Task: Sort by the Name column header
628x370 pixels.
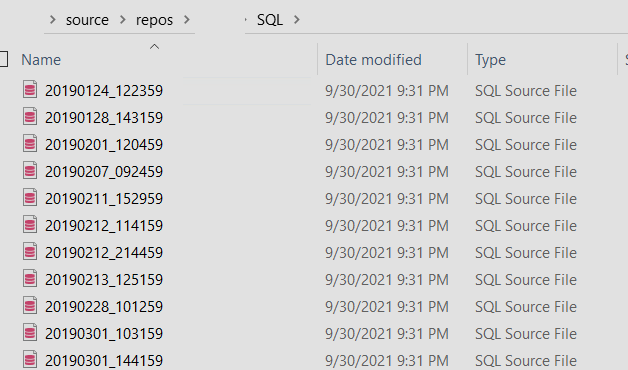Action: (41, 60)
